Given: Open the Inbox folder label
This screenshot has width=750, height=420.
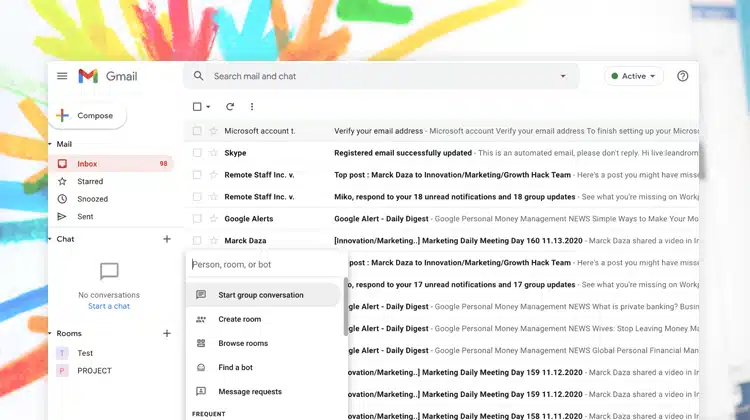Looking at the screenshot, I should [x=87, y=164].
